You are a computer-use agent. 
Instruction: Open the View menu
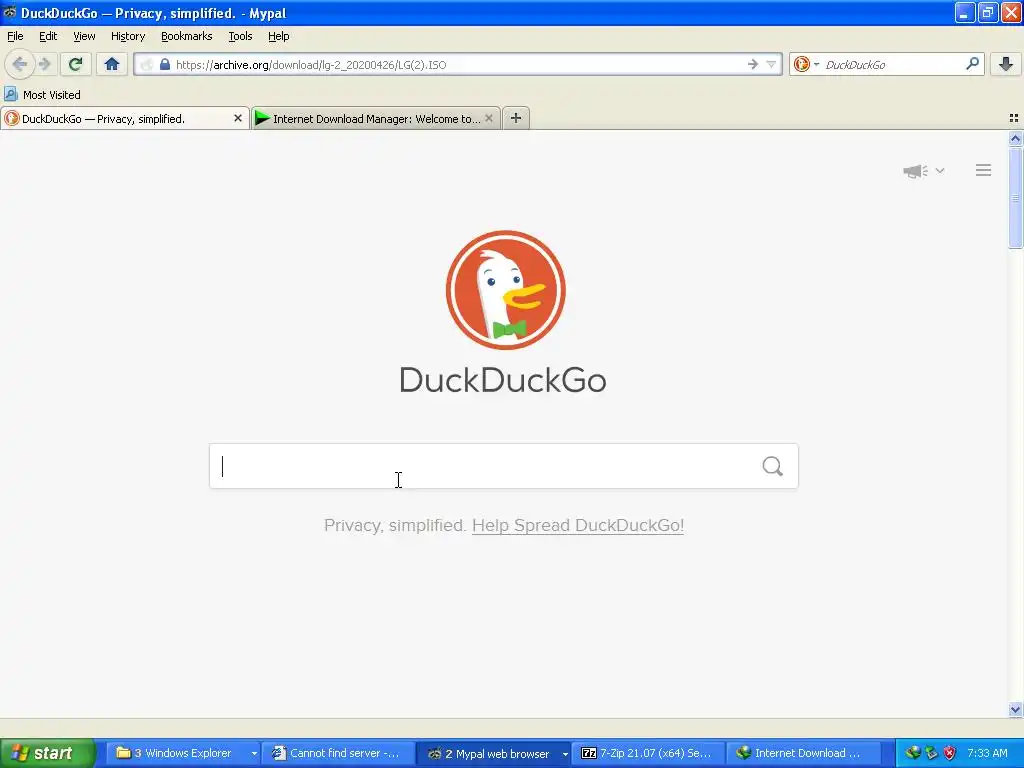[x=84, y=36]
